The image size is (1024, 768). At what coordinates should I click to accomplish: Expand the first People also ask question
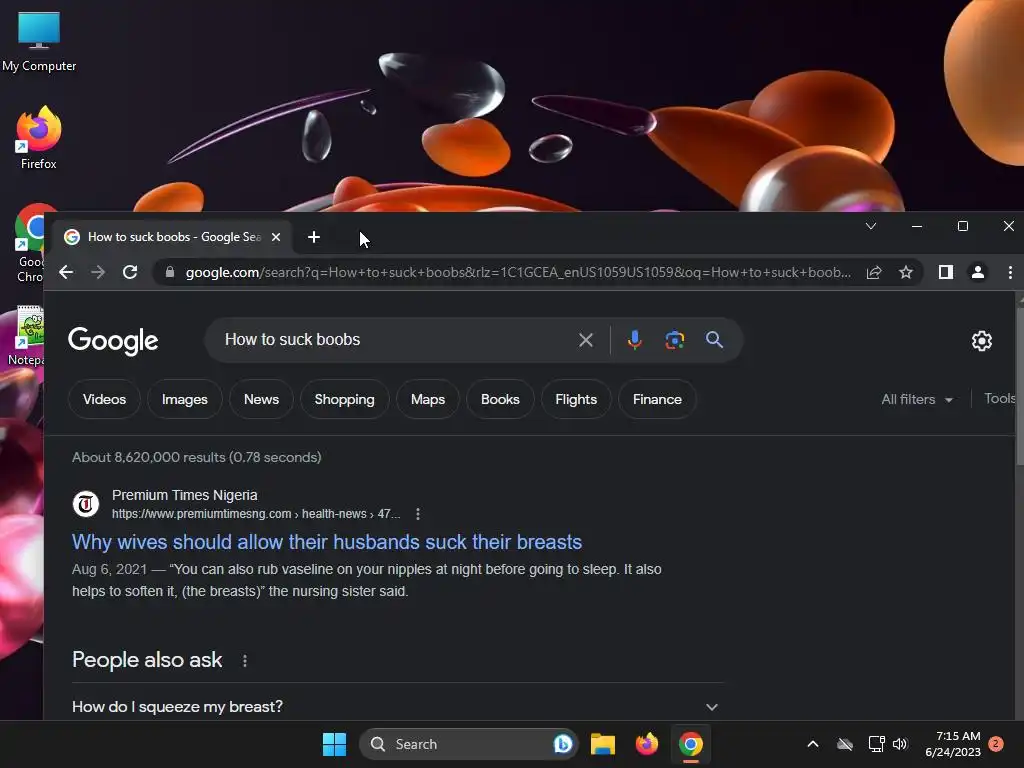pos(398,707)
